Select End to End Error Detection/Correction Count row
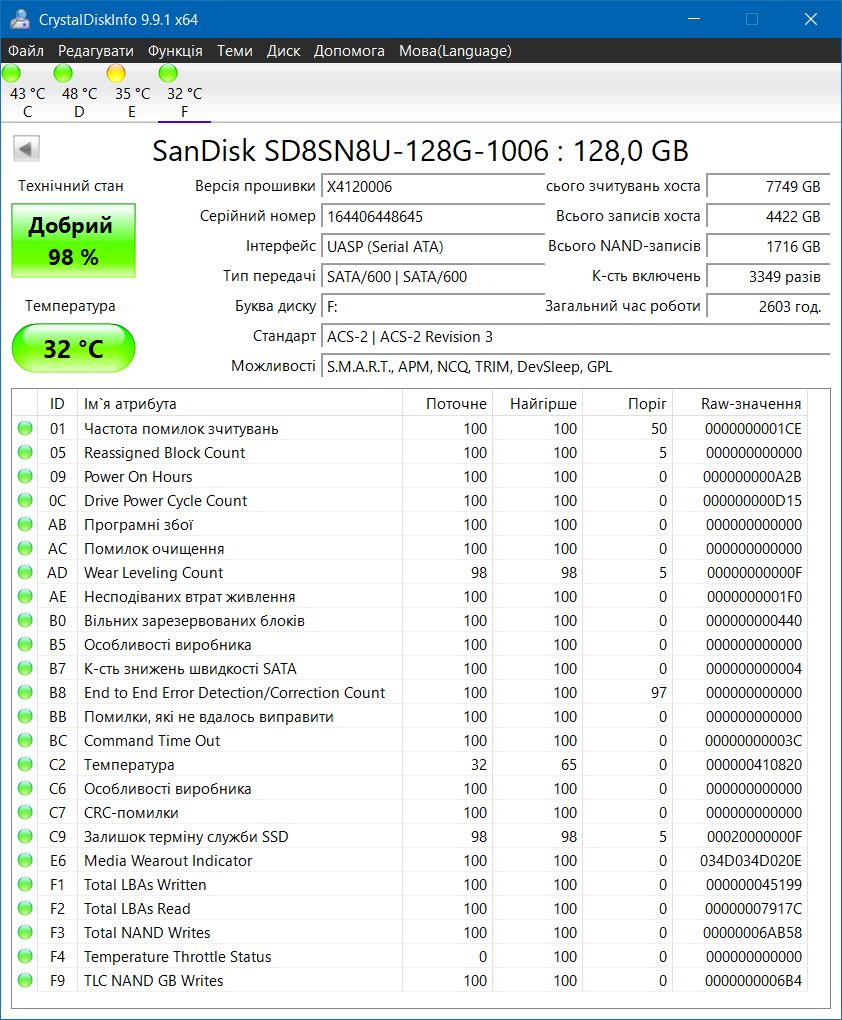 [410, 693]
